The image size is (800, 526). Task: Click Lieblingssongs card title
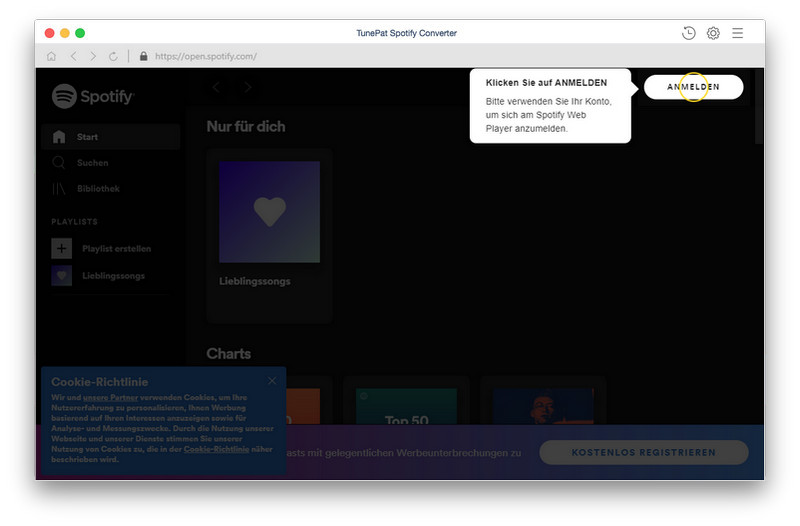[255, 281]
